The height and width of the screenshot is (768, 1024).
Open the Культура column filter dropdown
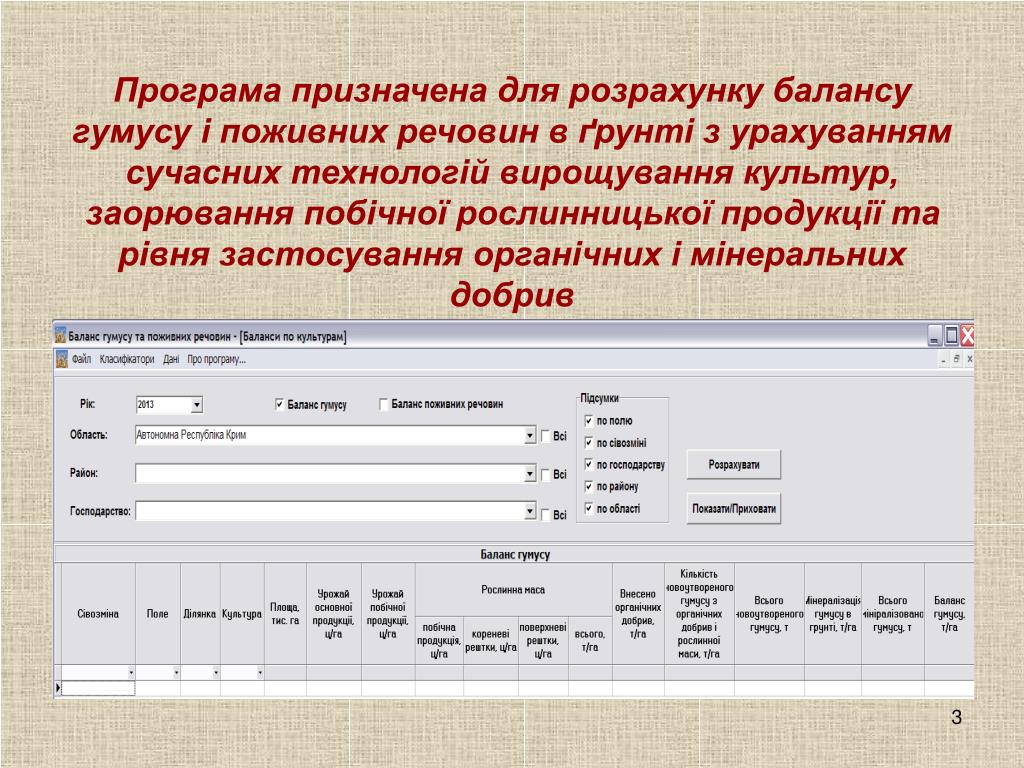(x=260, y=673)
